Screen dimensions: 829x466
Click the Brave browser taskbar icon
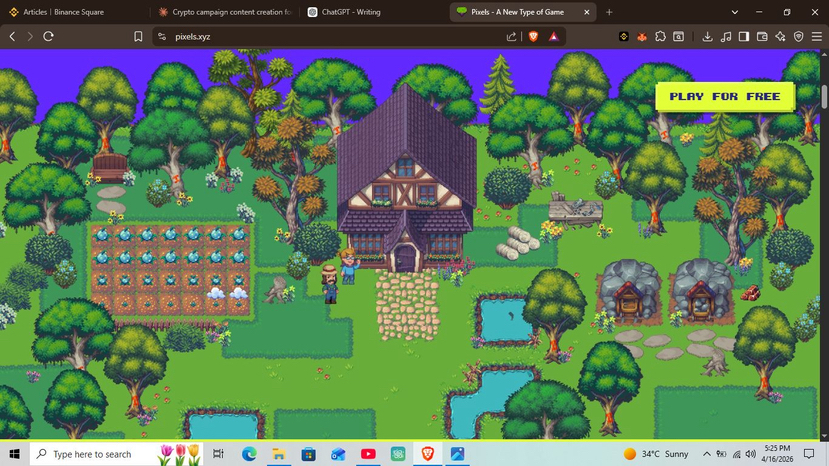pyautogui.click(x=428, y=454)
